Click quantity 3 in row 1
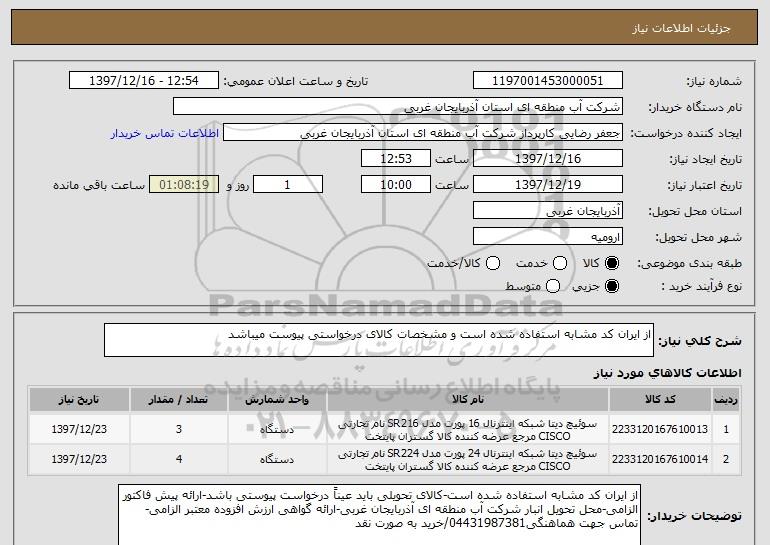 tap(179, 429)
